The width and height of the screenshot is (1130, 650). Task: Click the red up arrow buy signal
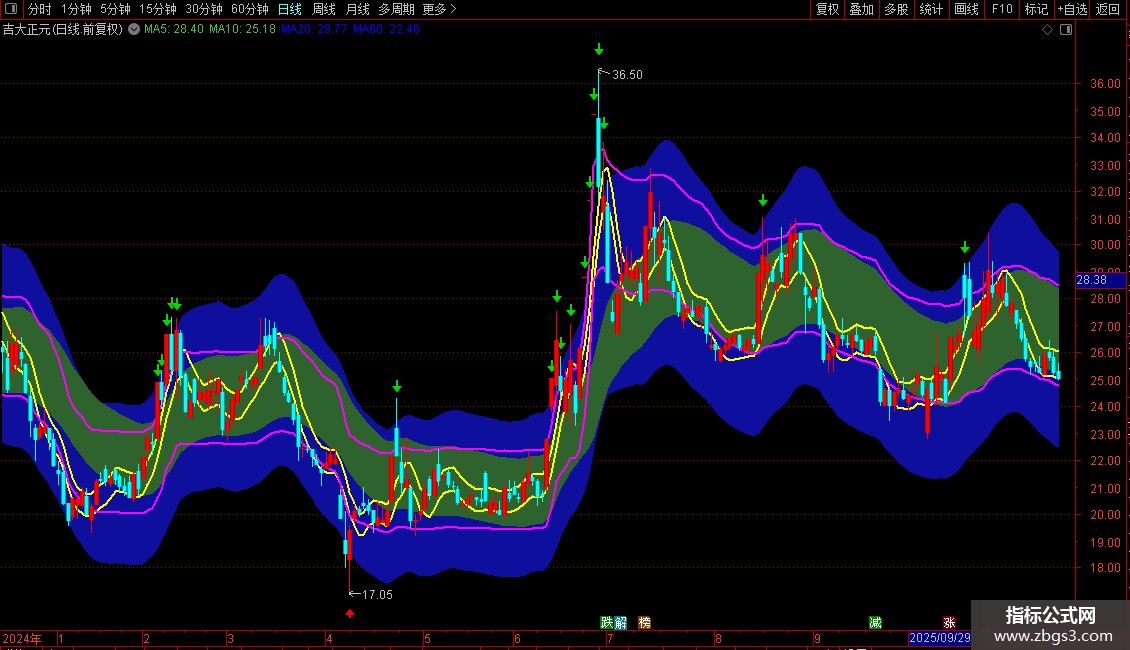(350, 613)
